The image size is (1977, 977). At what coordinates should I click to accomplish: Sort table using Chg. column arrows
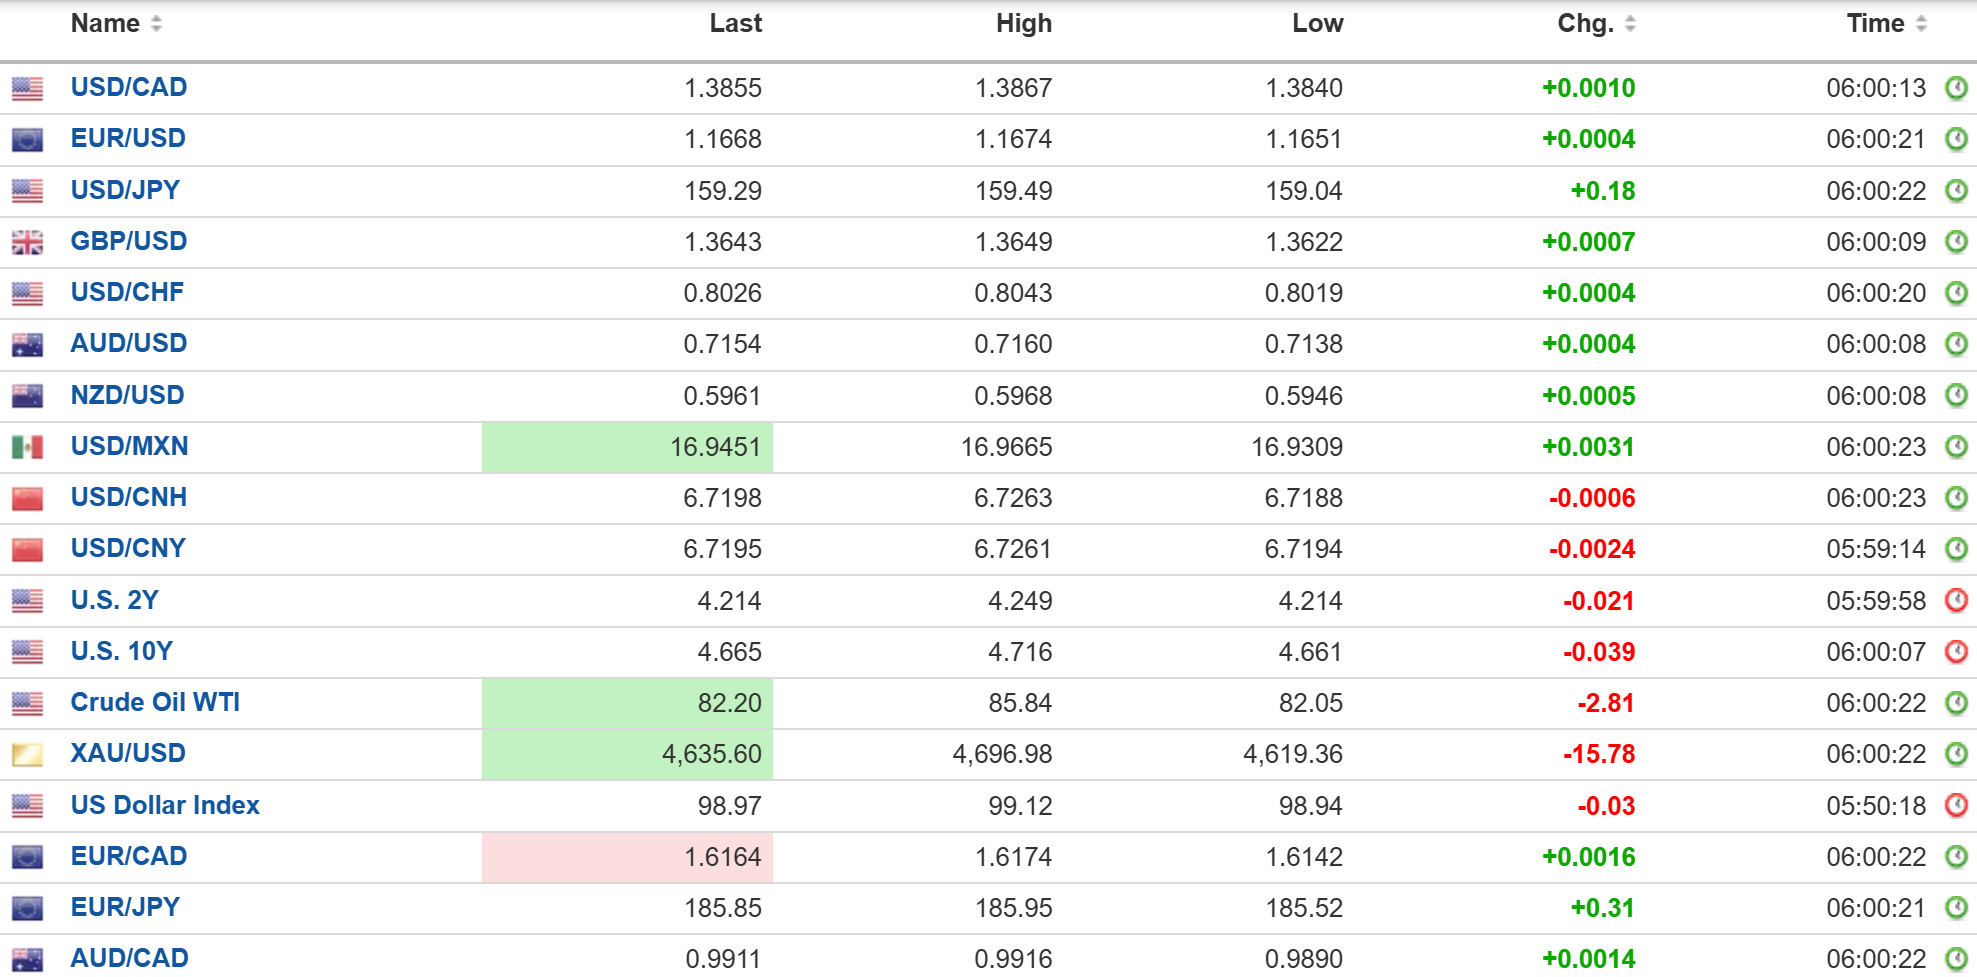click(1630, 23)
